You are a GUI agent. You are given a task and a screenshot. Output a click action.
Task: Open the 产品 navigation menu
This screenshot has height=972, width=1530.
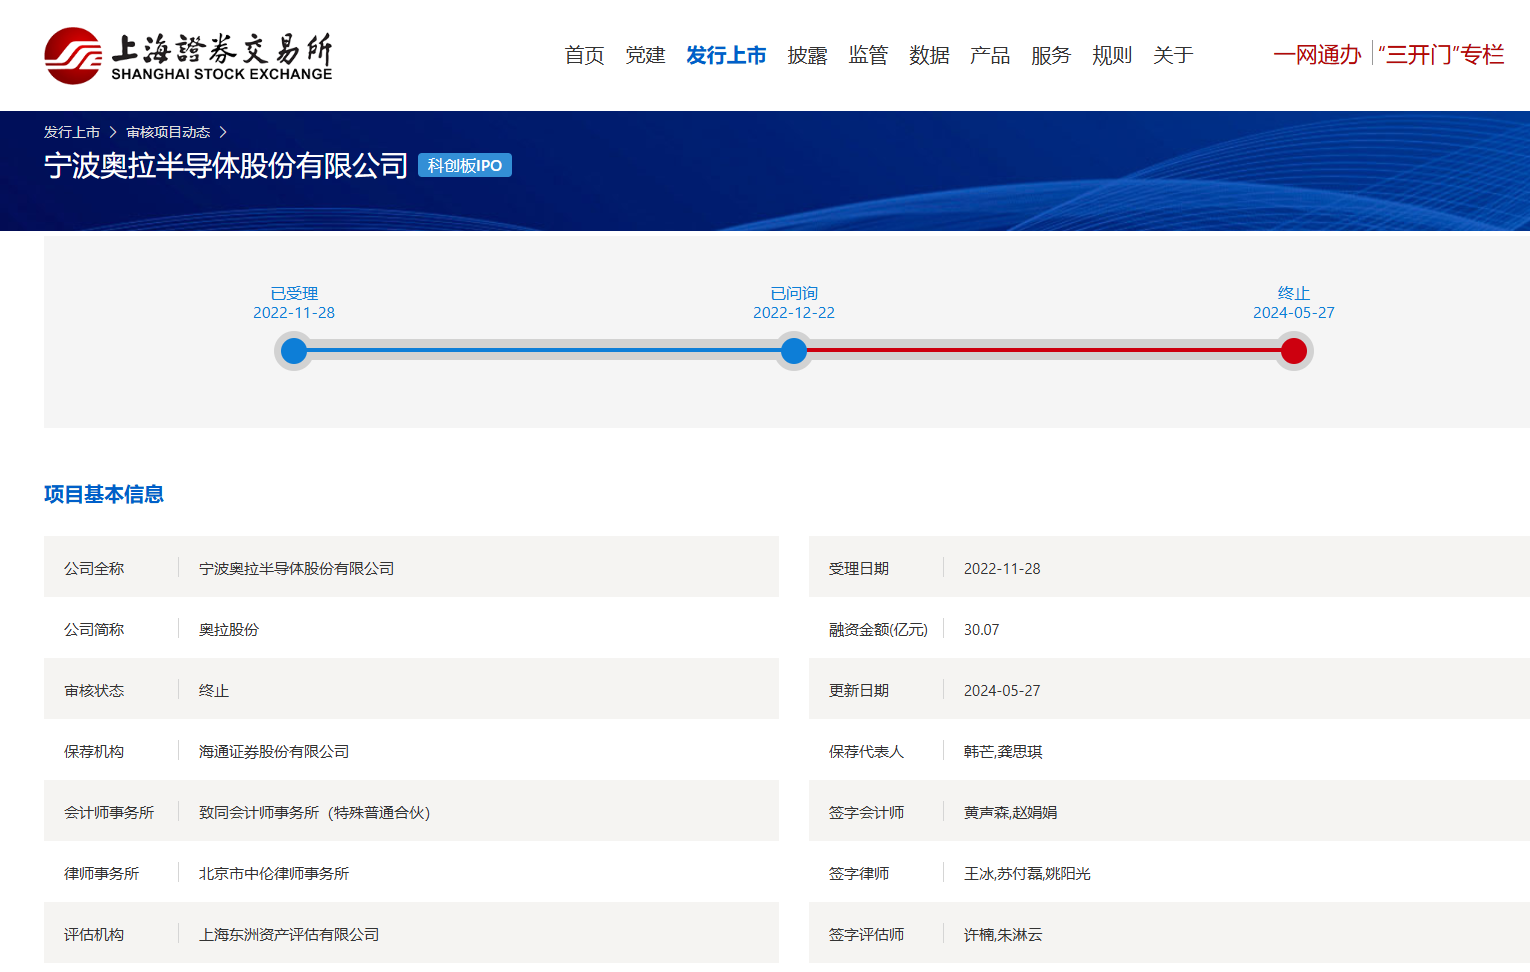click(x=990, y=56)
